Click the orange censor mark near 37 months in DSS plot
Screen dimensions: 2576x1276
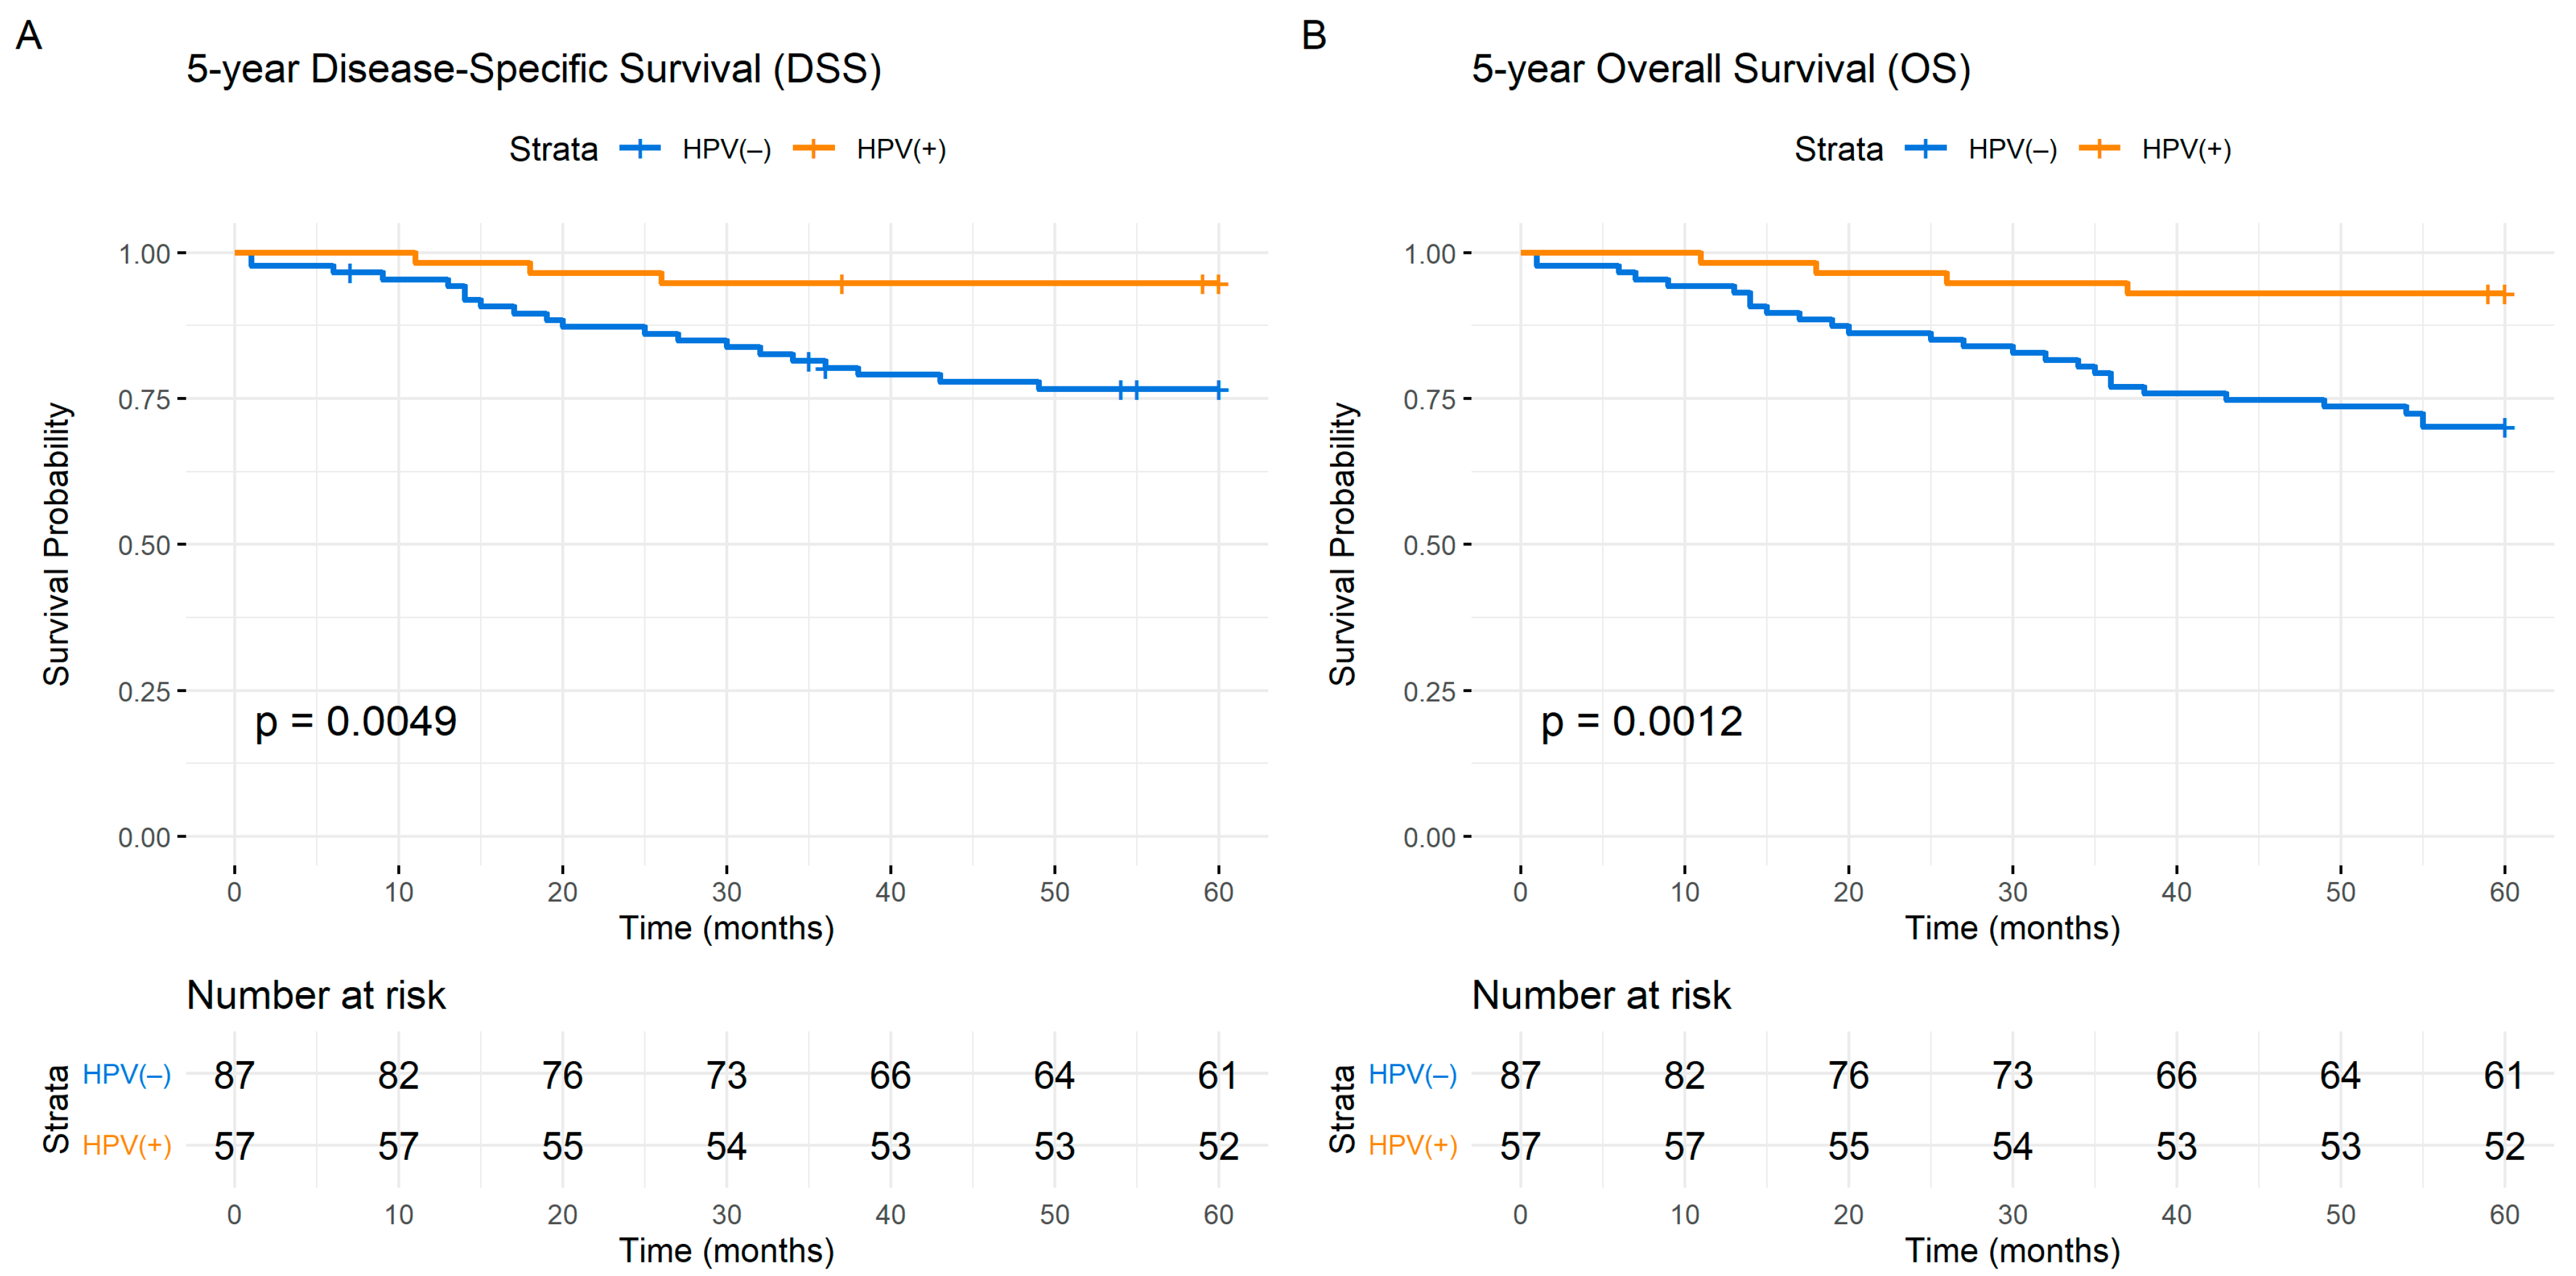click(x=842, y=284)
